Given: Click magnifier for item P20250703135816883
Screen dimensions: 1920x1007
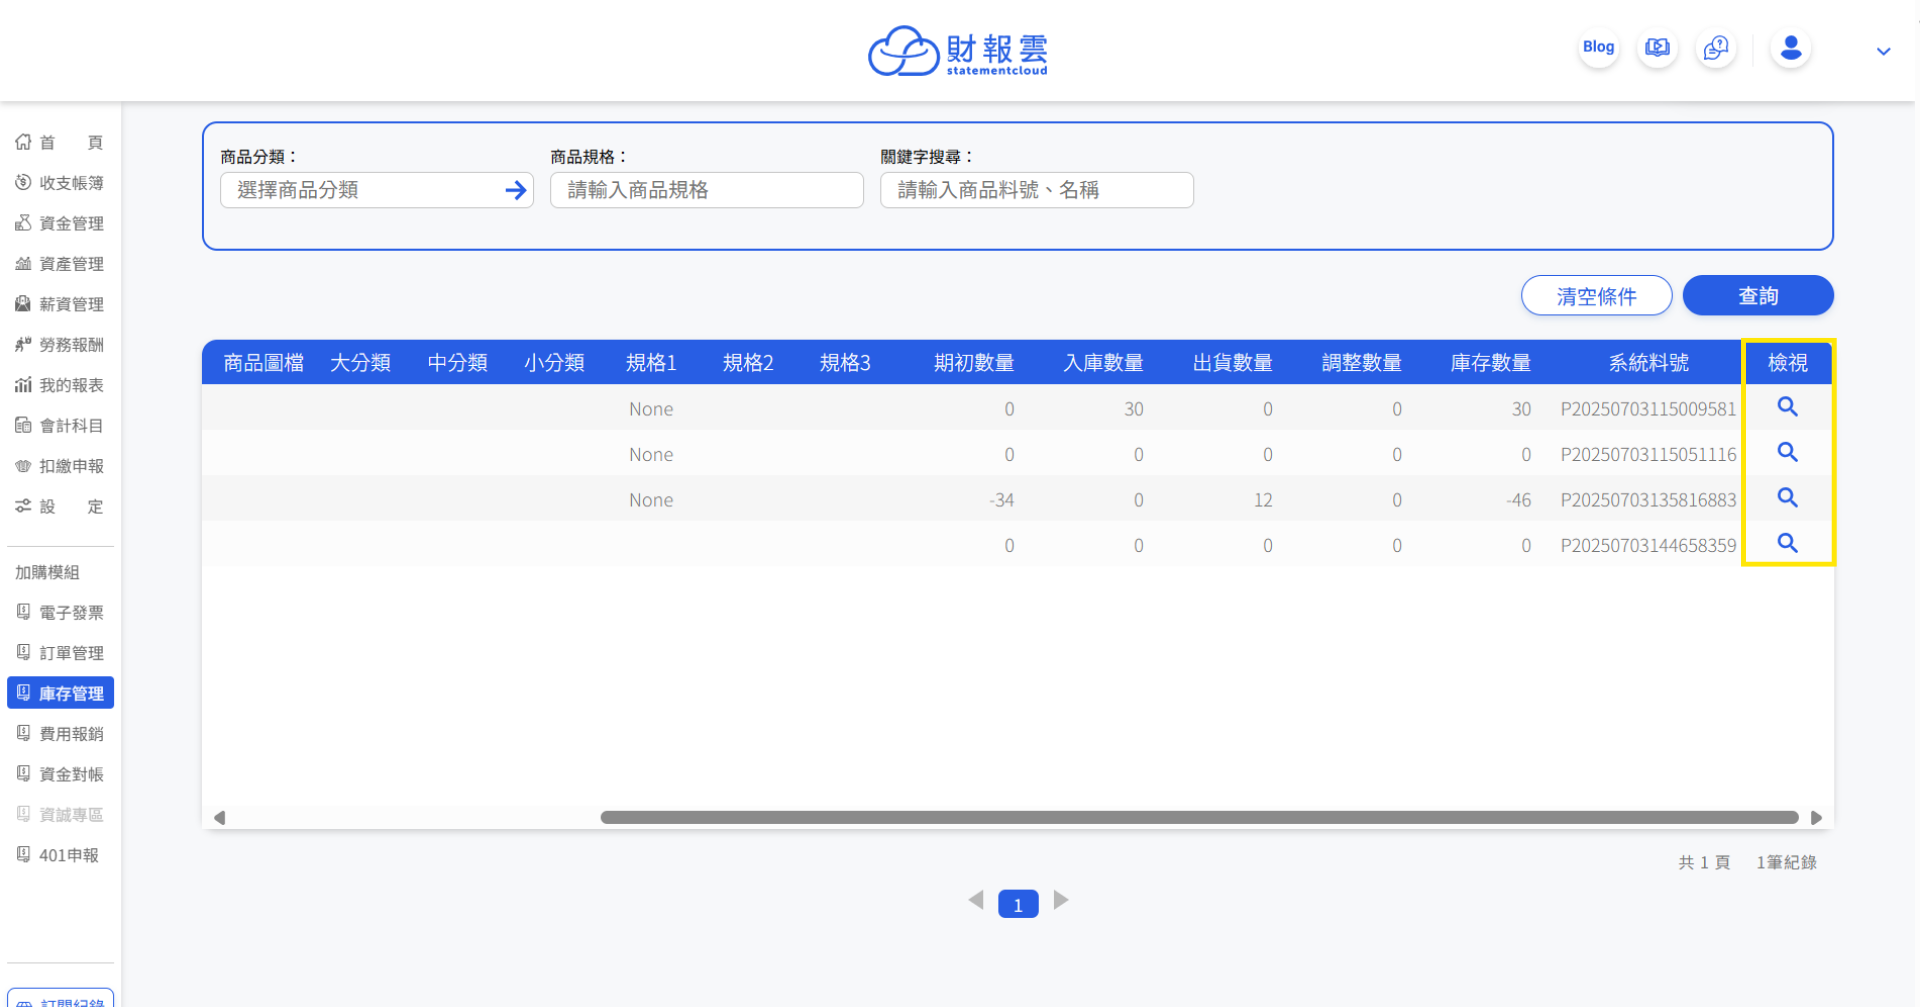Looking at the screenshot, I should 1787,498.
